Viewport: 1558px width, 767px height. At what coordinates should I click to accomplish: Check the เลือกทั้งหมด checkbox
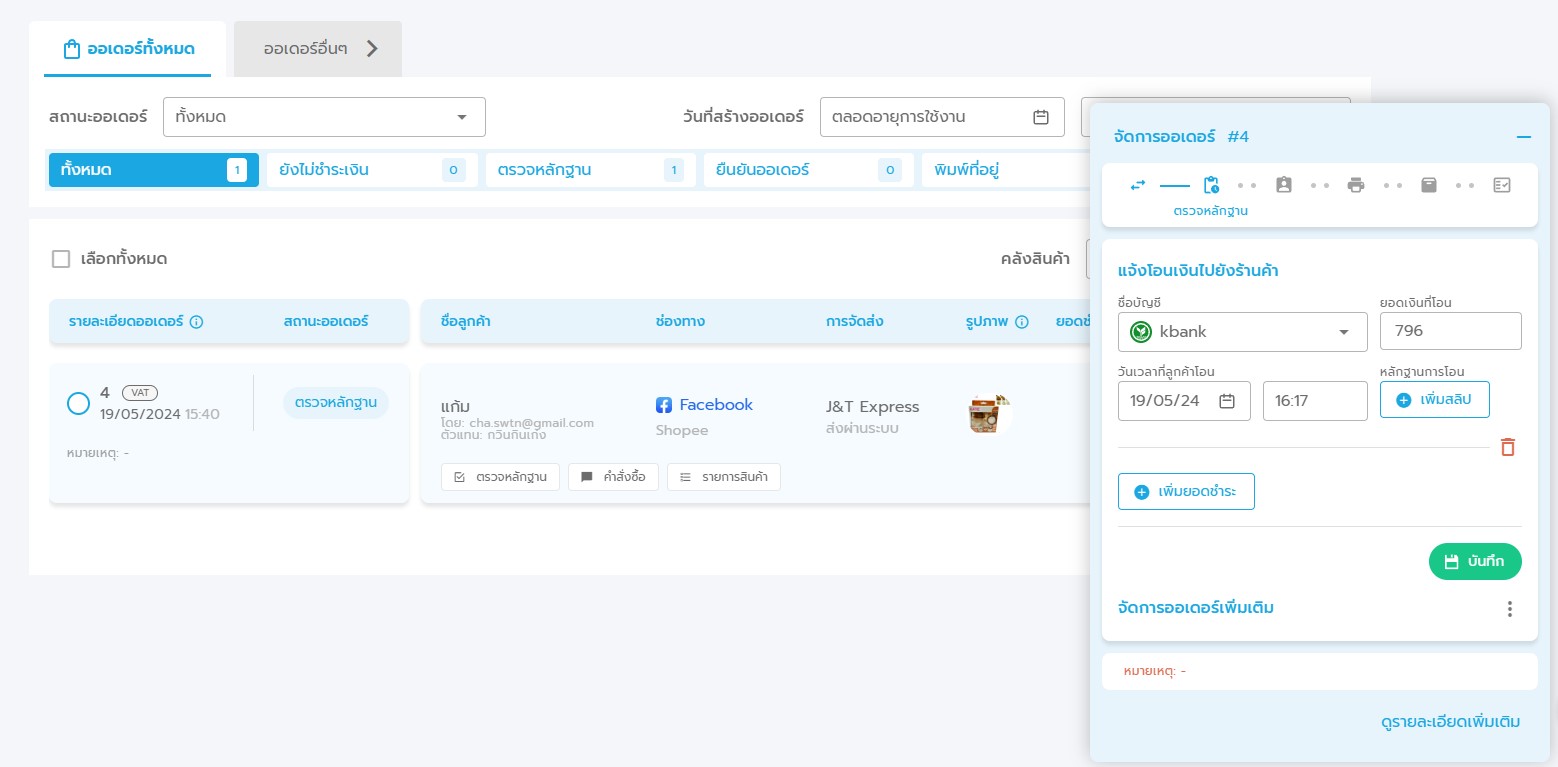coord(61,259)
